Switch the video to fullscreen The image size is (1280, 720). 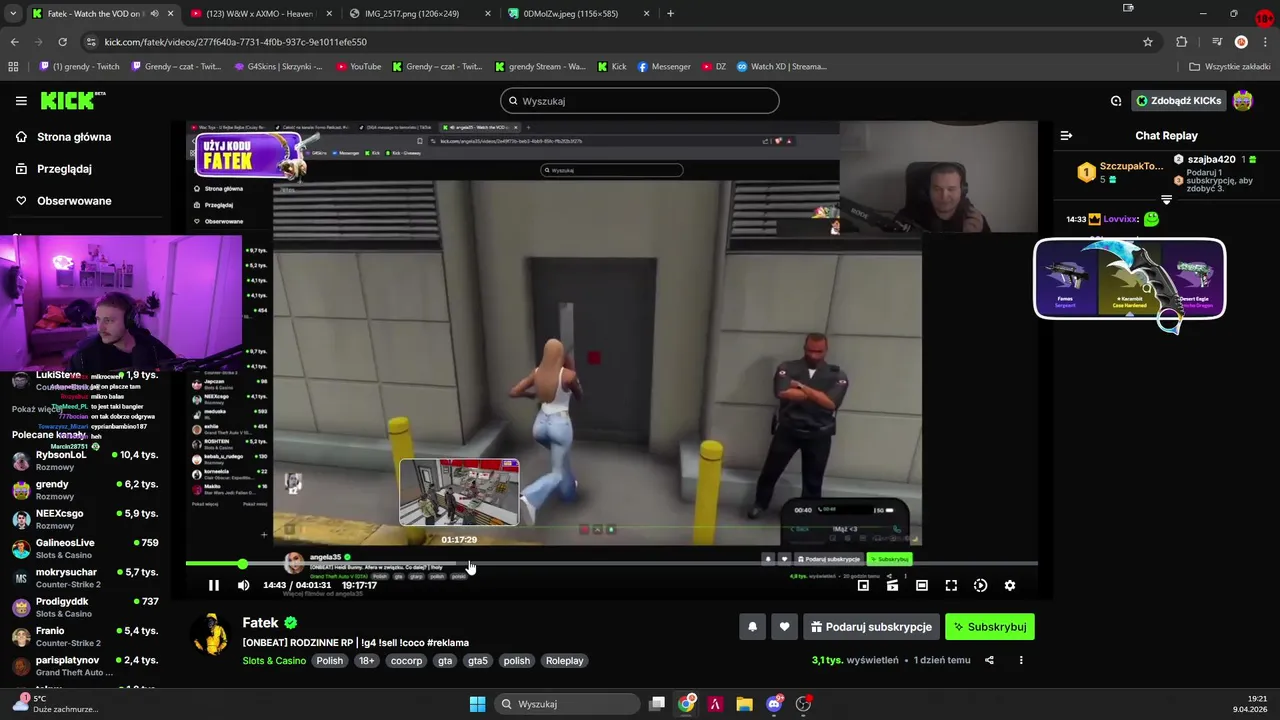coord(951,585)
